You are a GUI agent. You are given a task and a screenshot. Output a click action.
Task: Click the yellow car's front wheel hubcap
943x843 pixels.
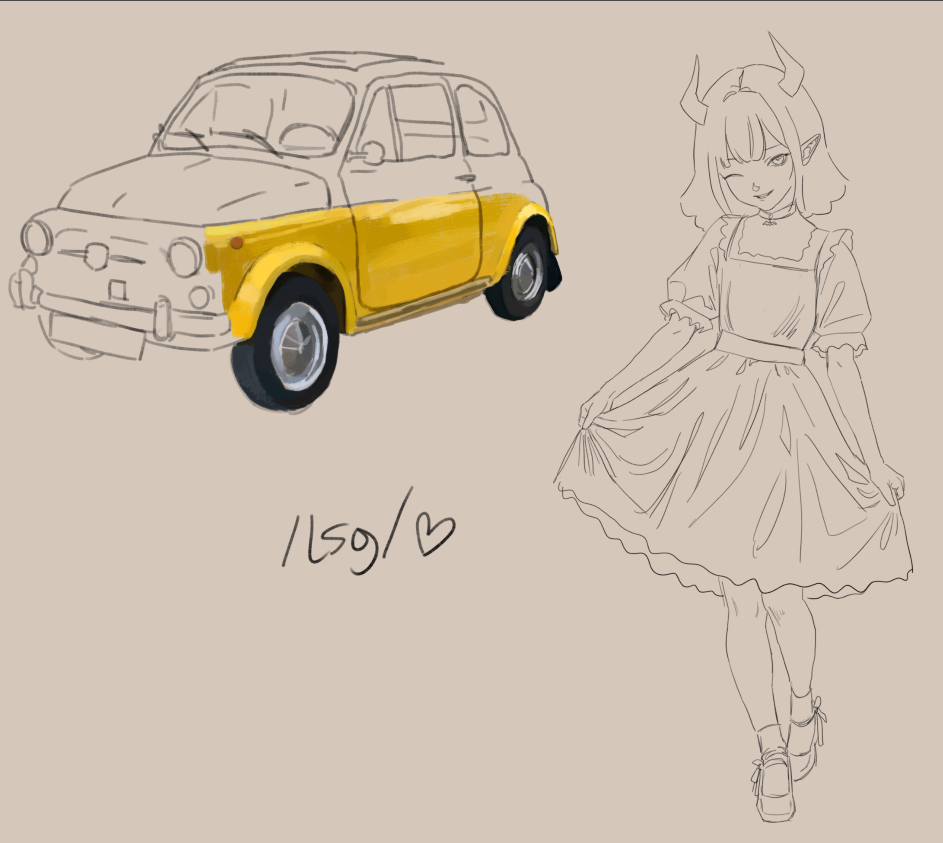coord(299,346)
